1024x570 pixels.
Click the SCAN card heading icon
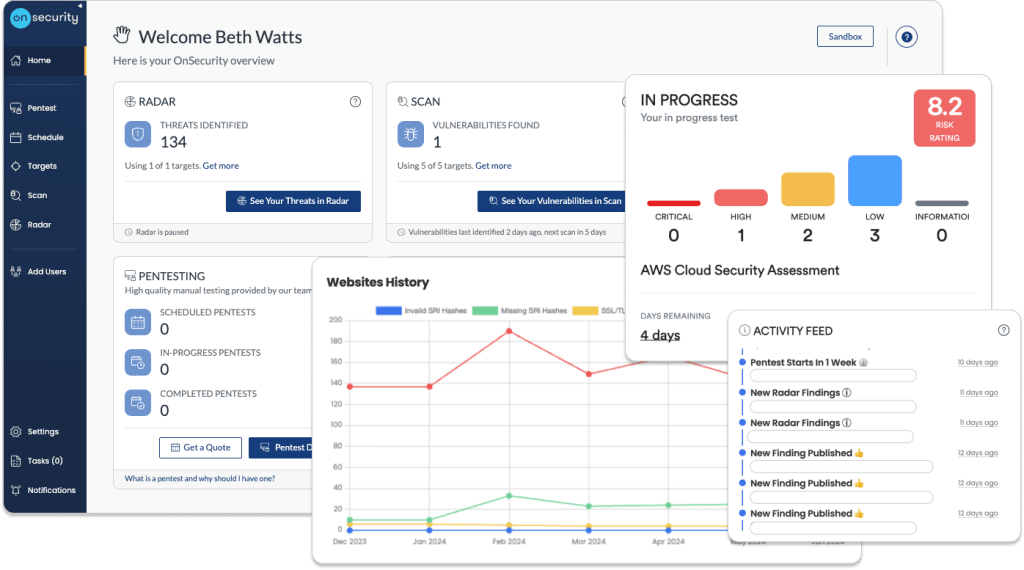coord(402,101)
